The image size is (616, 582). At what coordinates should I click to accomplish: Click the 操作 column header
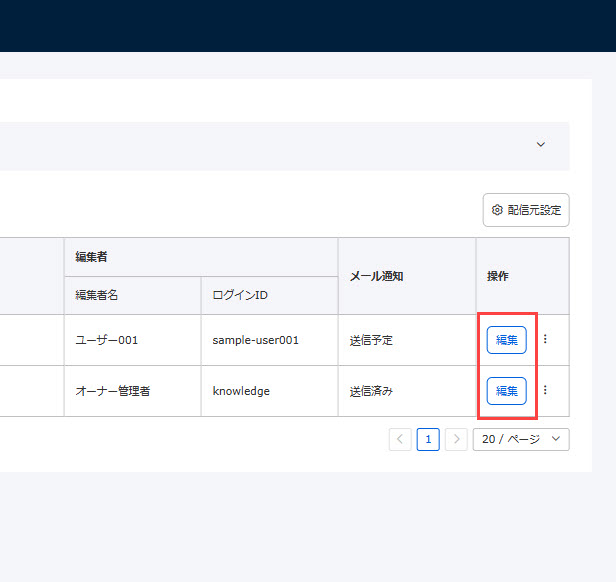tap(498, 276)
